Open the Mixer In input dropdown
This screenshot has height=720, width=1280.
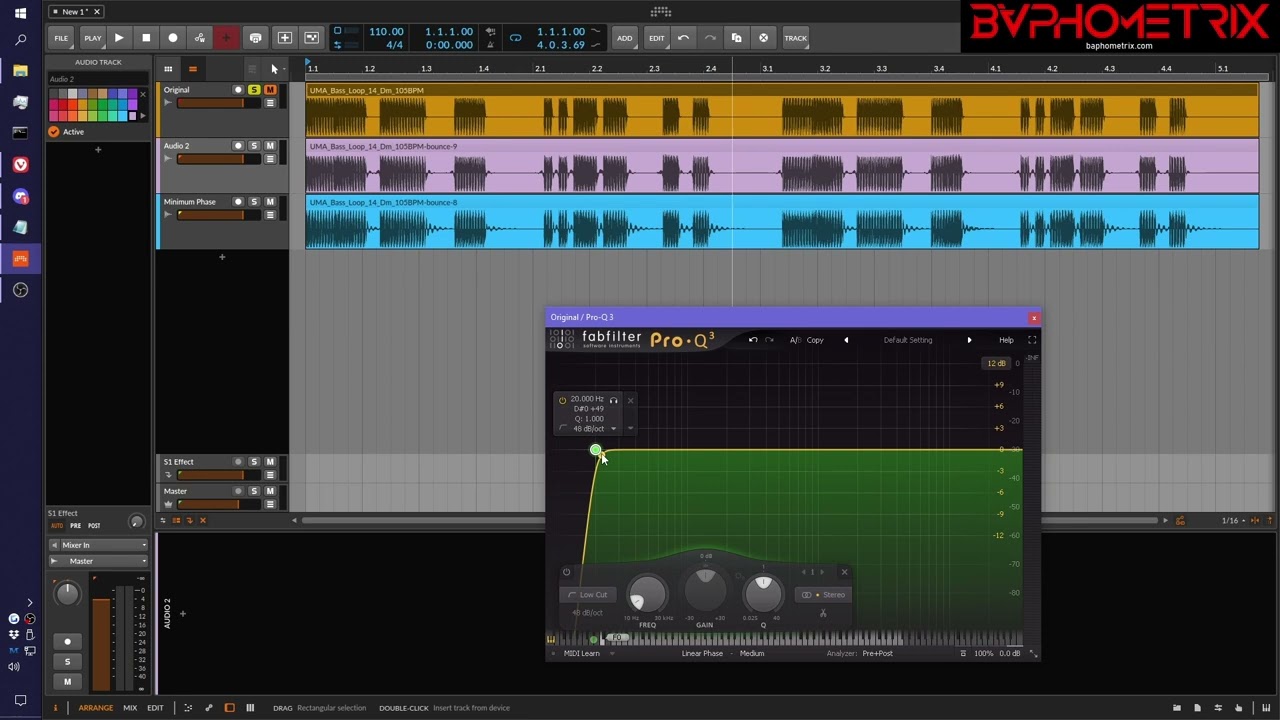[99, 545]
